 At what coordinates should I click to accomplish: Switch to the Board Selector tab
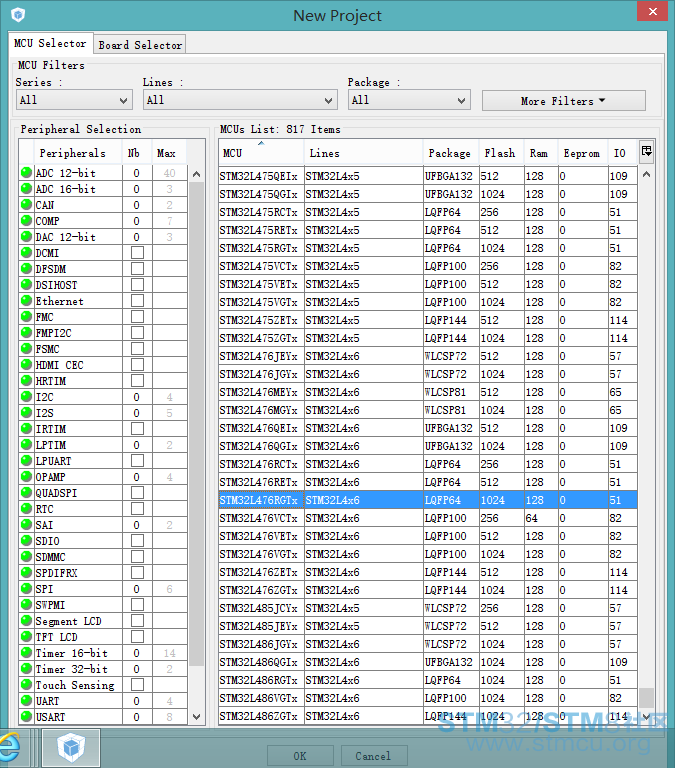tap(140, 45)
